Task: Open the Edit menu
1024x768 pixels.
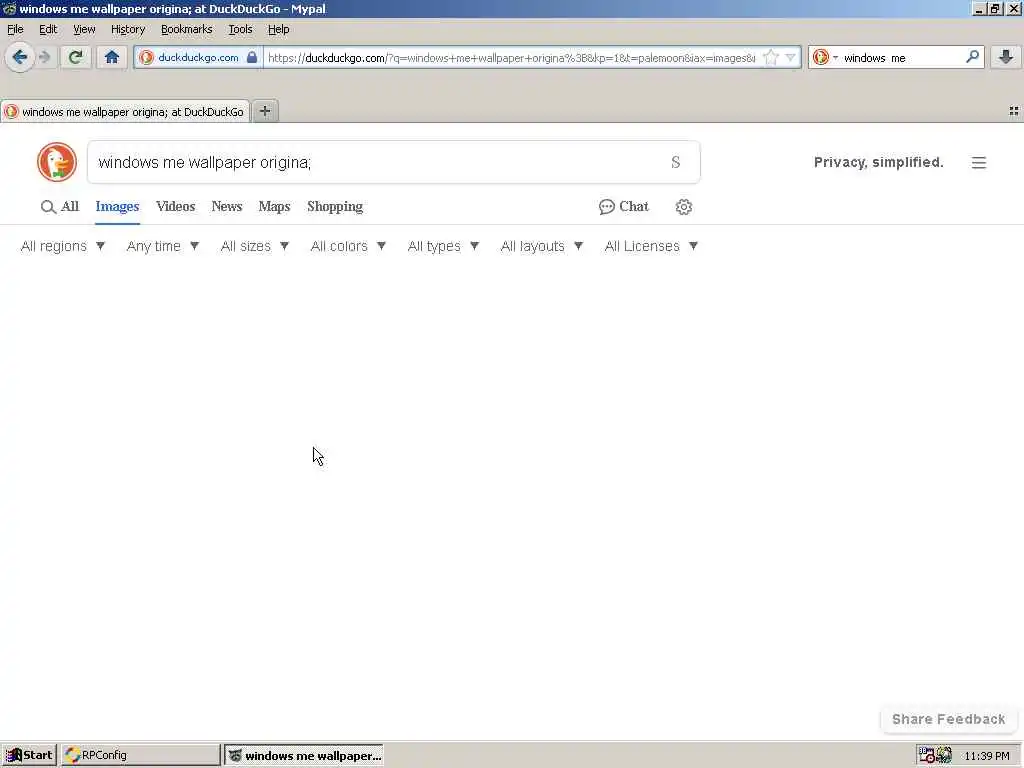Action: (48, 29)
